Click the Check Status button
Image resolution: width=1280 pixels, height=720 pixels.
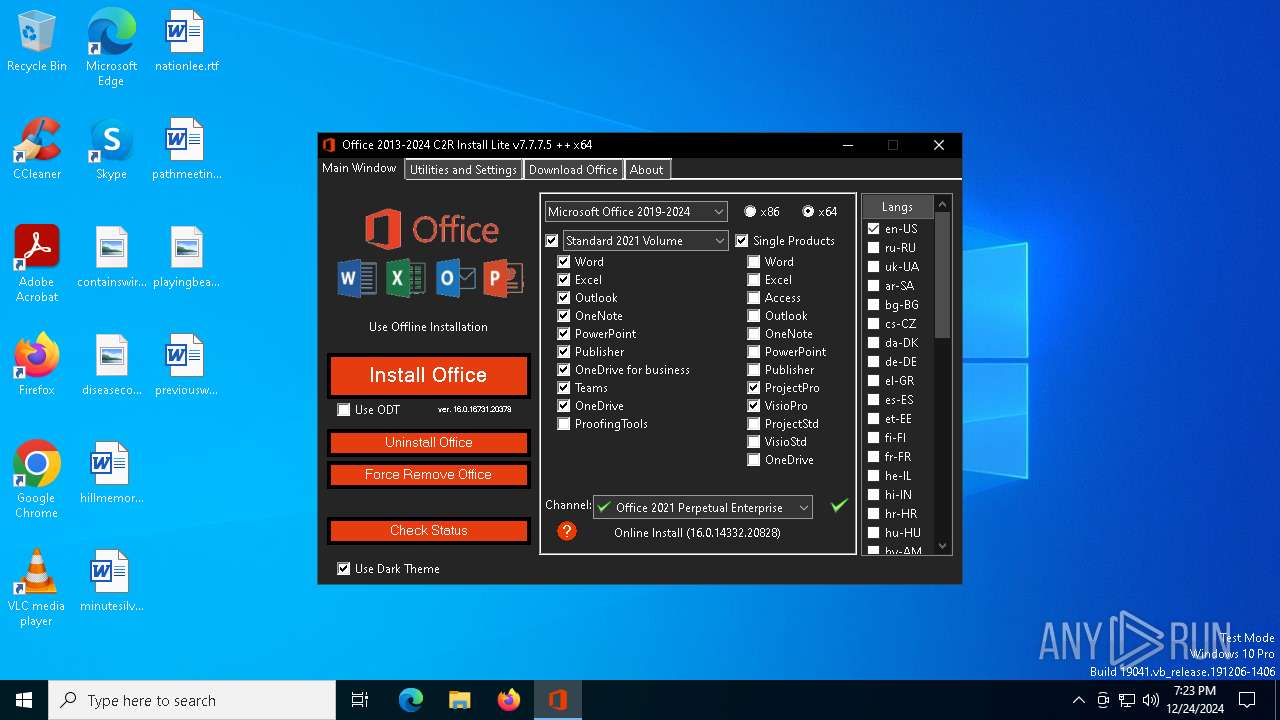[428, 531]
